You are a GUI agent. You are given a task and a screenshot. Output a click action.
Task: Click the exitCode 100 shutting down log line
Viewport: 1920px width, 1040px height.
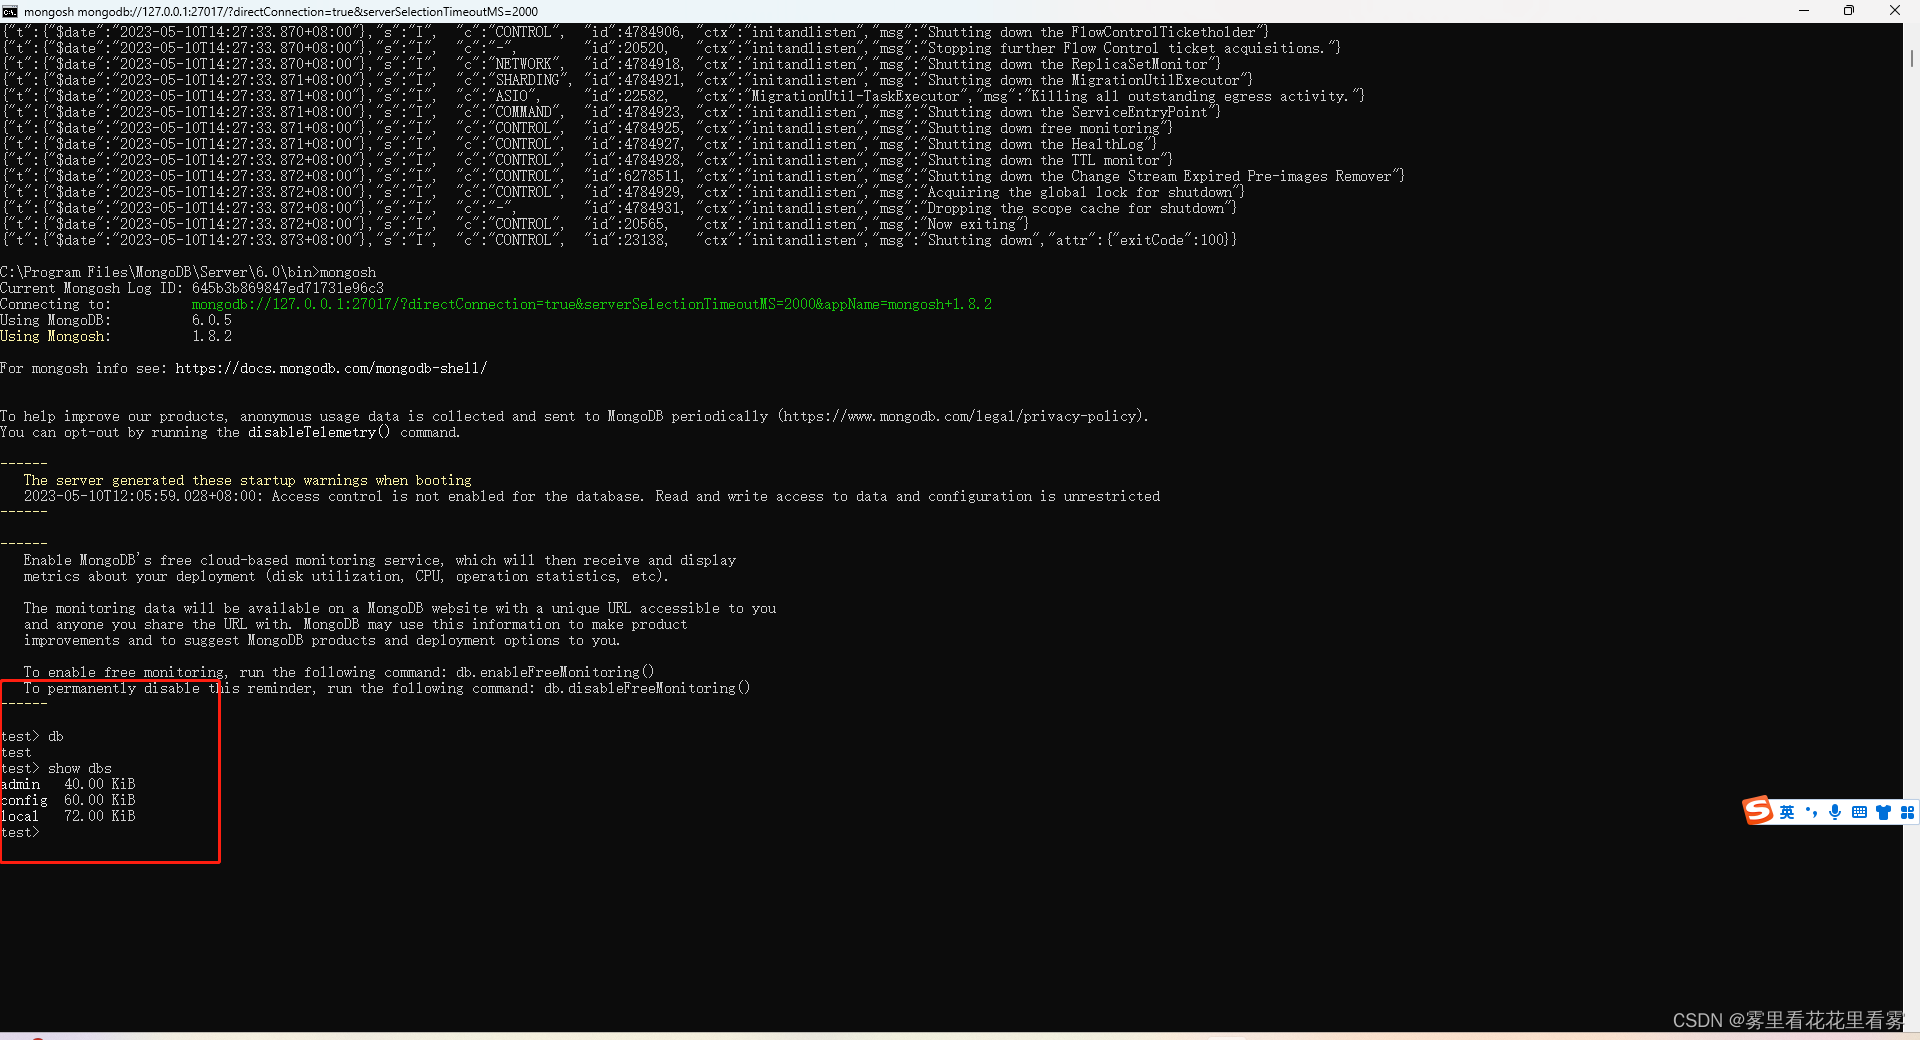[620, 240]
